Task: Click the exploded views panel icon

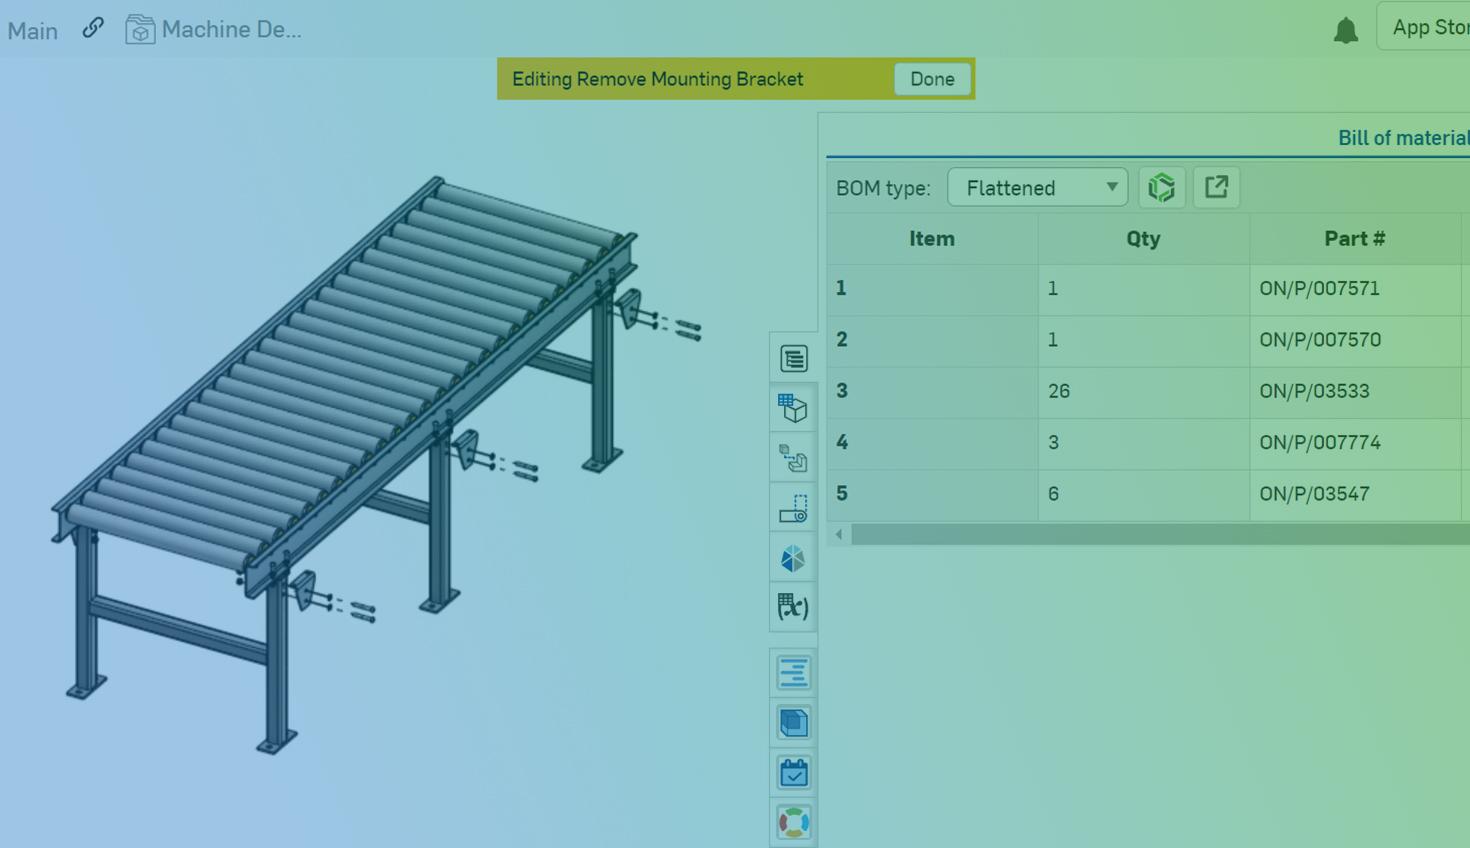Action: coord(793,458)
